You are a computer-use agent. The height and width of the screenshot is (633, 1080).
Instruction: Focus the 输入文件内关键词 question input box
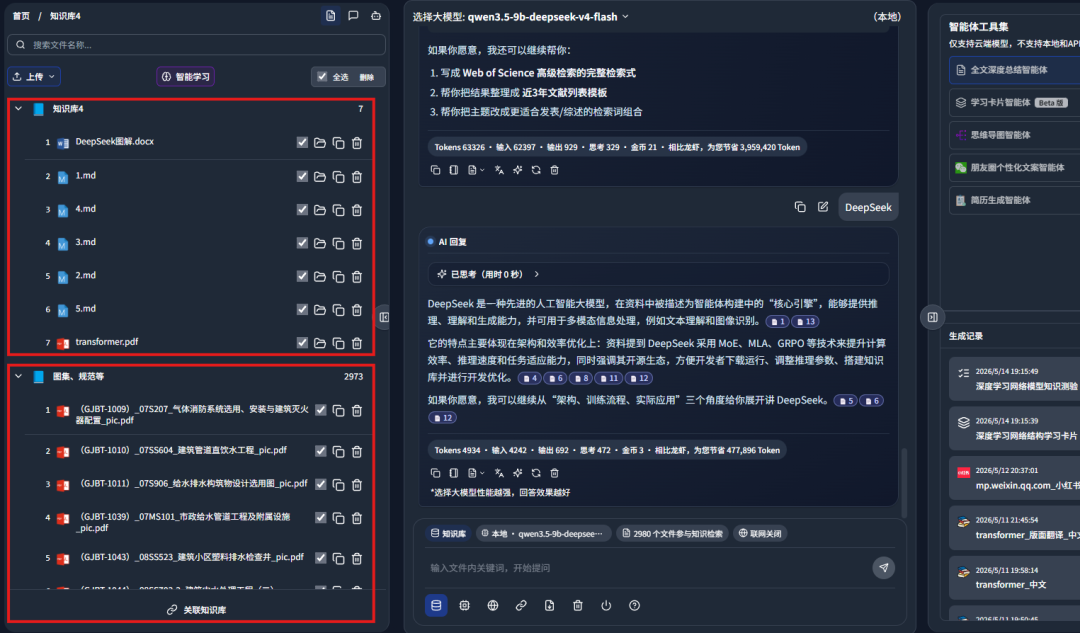(x=647, y=568)
